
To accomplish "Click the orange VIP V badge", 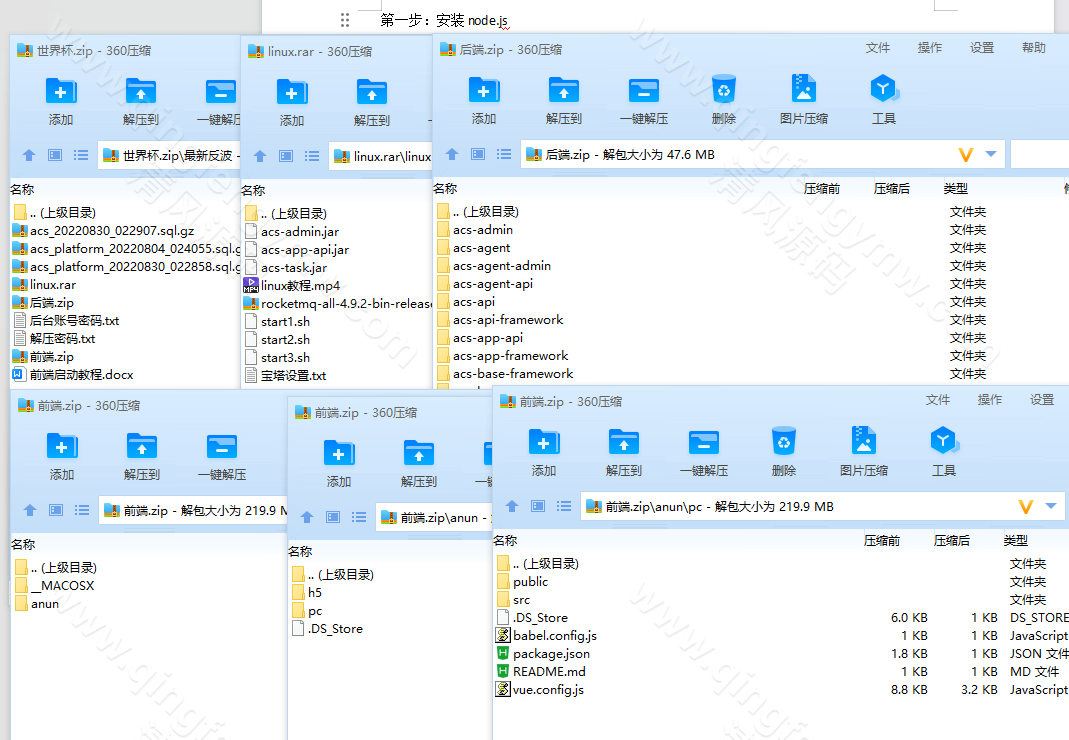I will click(x=964, y=154).
